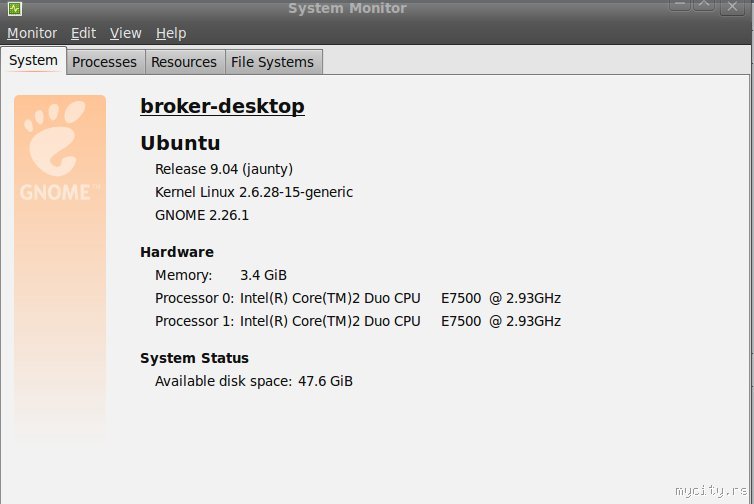This screenshot has width=754, height=504.
Task: Click the Kernel Linux version text
Action: [254, 192]
